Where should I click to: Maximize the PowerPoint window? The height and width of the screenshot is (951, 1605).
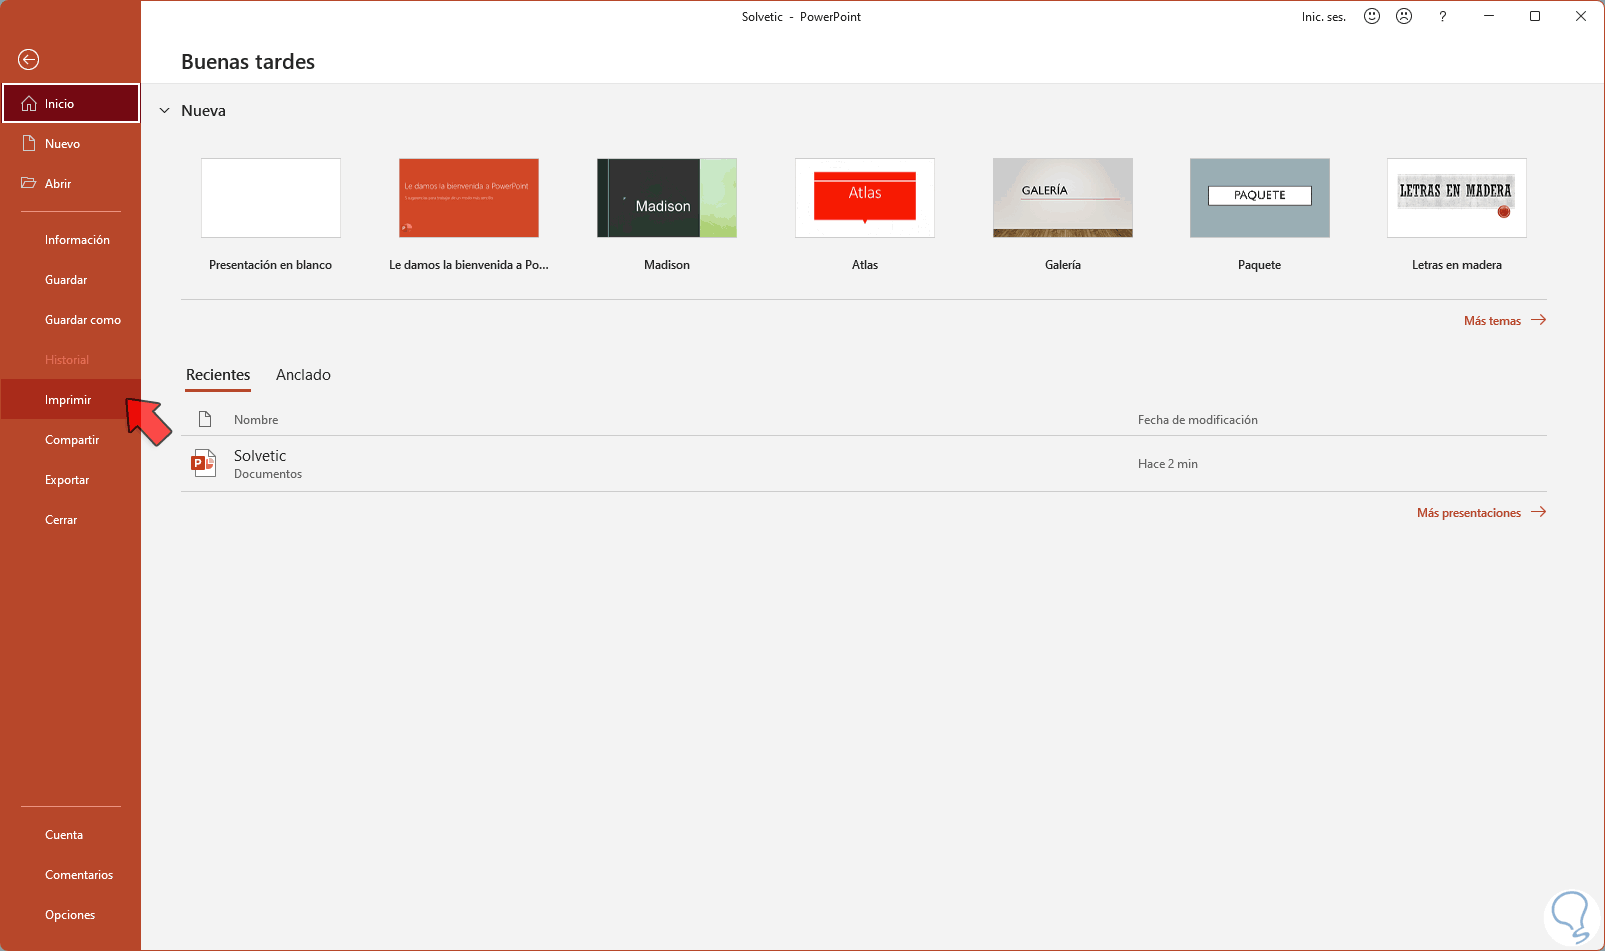pos(1535,16)
